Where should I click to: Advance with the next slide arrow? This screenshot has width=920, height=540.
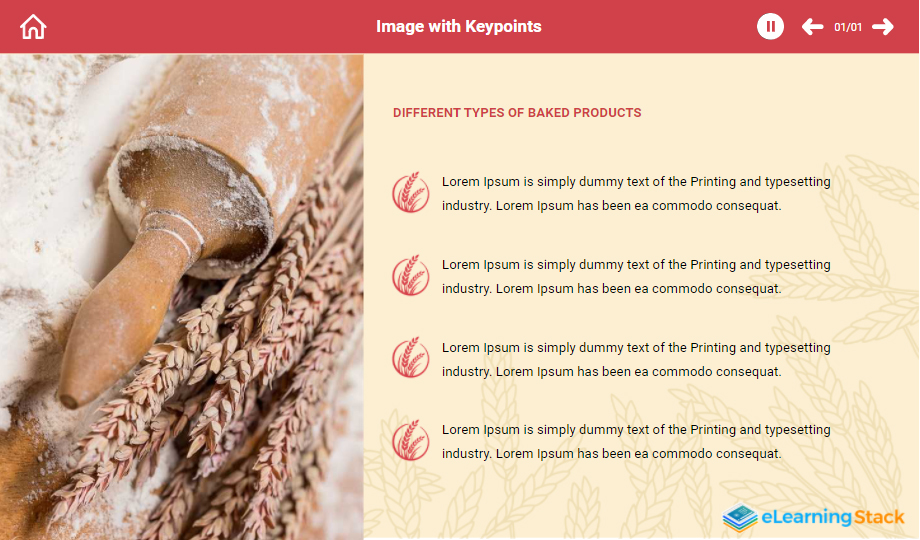coord(883,26)
